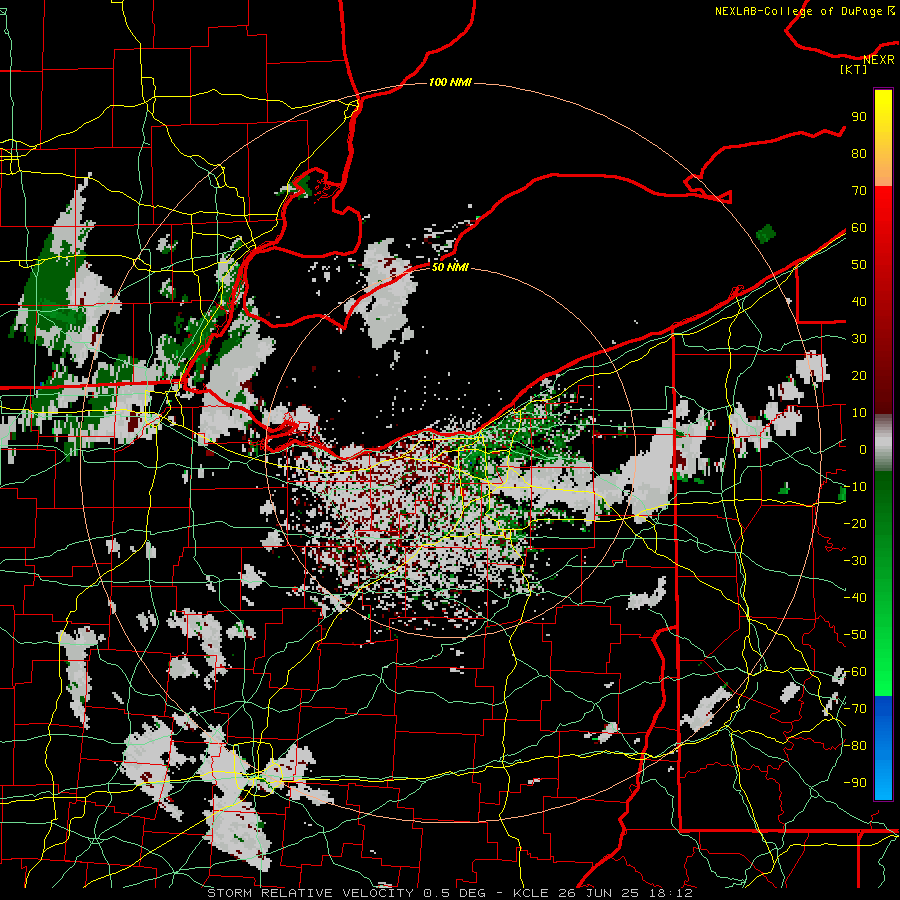Click the bright red segment of color bar
Viewport: 900px width, 900px height.
(x=883, y=230)
